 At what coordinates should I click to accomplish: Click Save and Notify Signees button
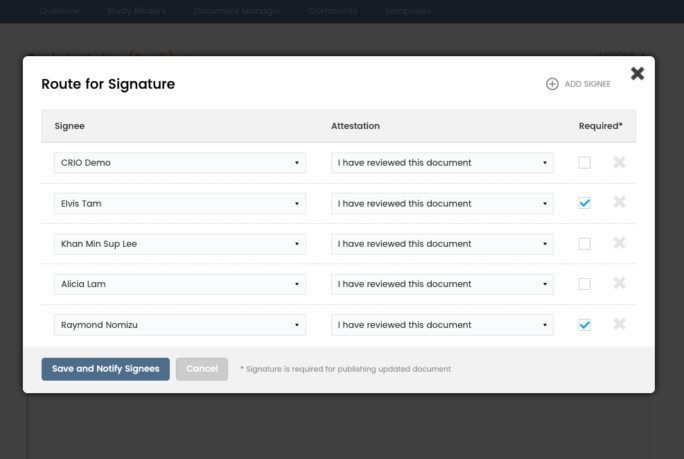coord(105,369)
